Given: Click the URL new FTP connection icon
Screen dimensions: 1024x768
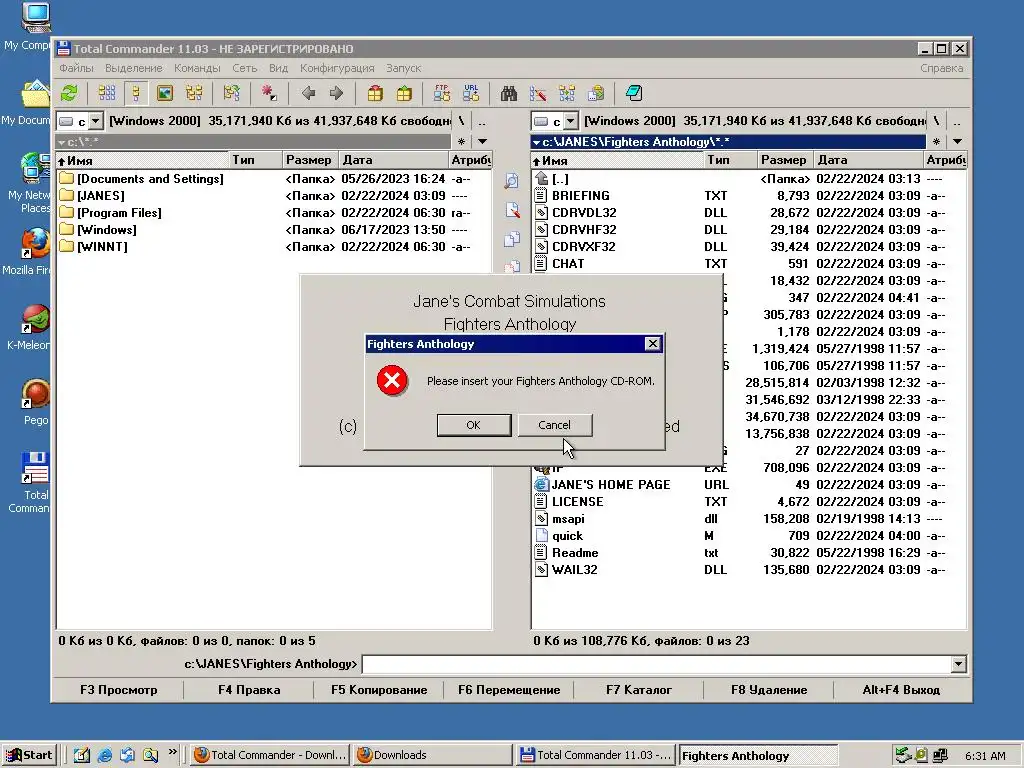Looking at the screenshot, I should [x=471, y=93].
